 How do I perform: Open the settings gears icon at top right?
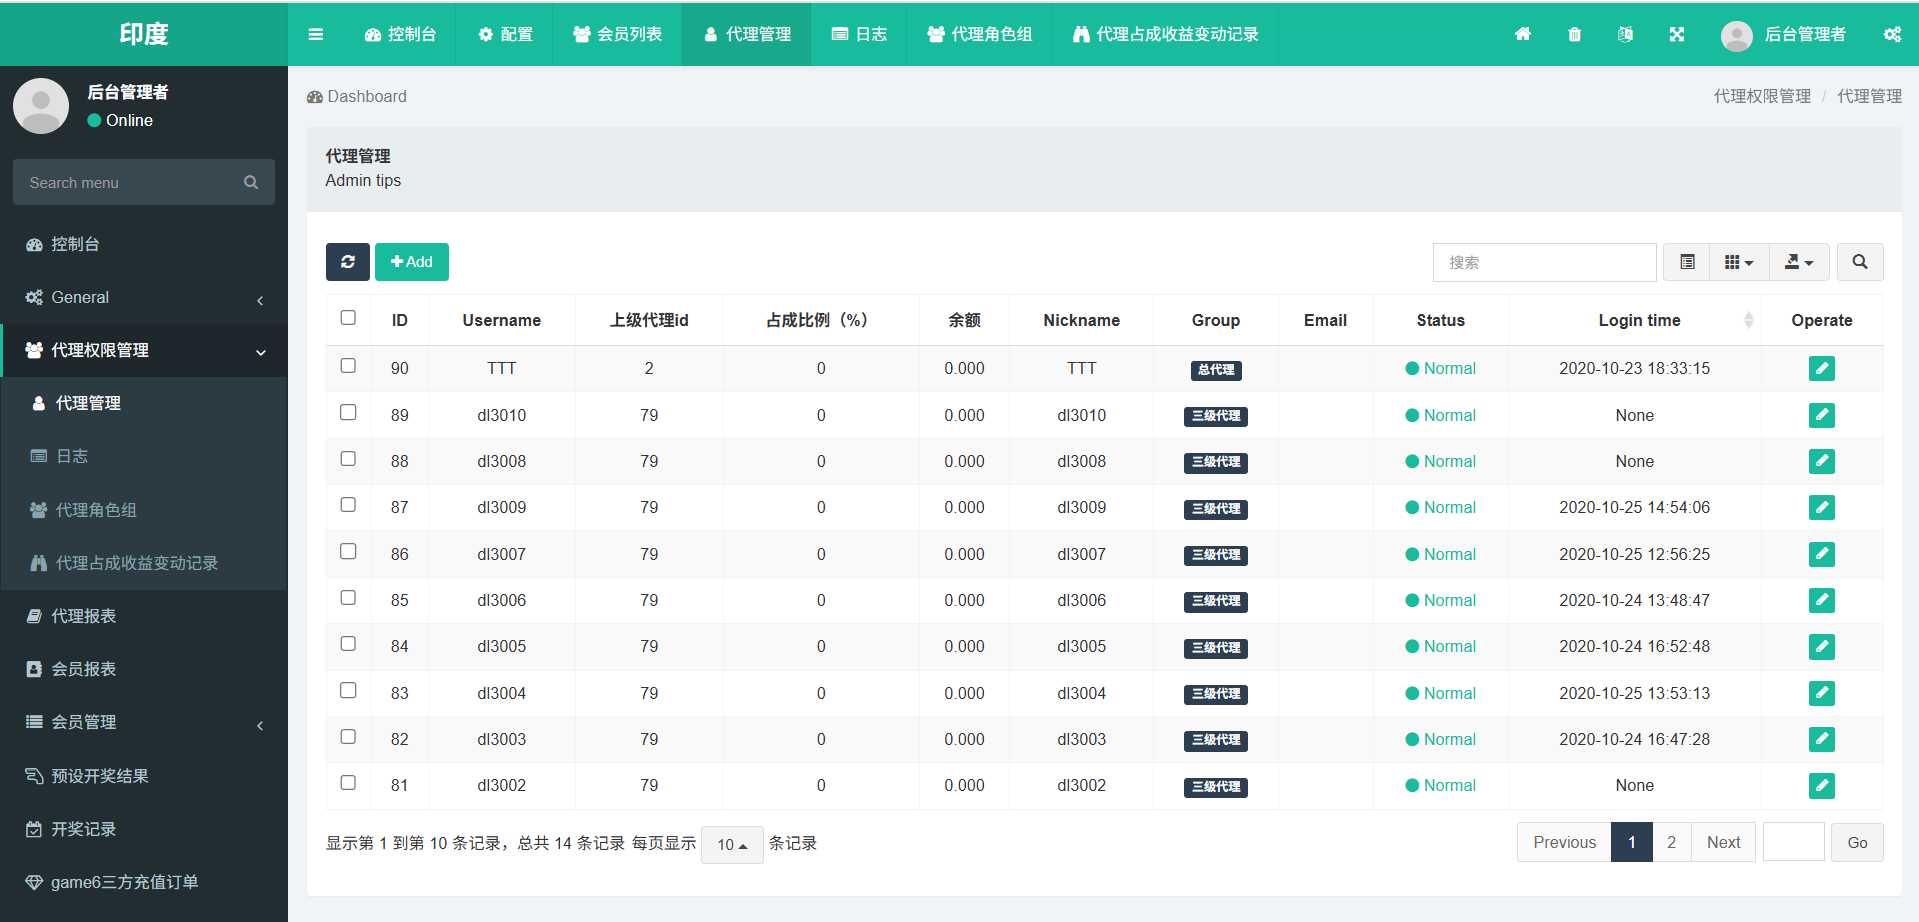[x=1892, y=34]
